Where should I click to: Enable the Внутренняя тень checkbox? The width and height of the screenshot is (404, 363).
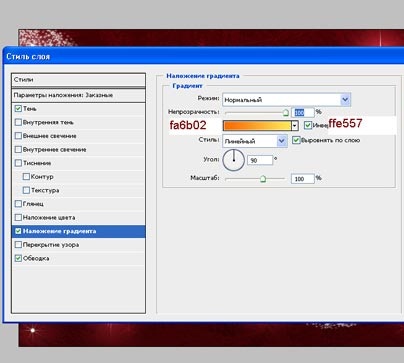[18, 122]
